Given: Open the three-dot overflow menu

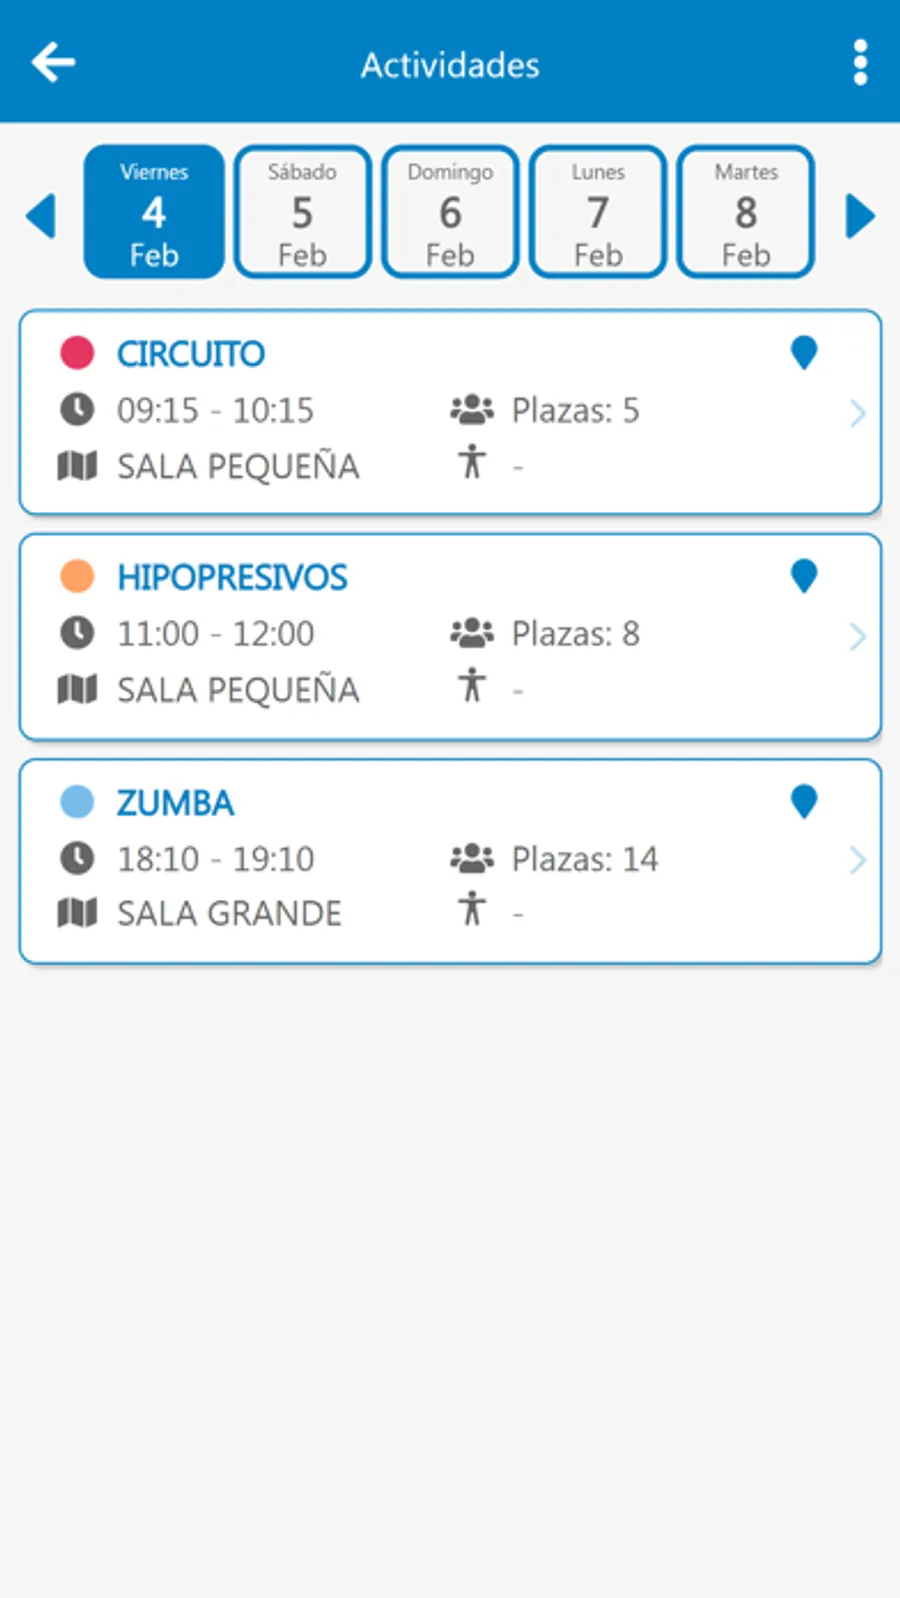Looking at the screenshot, I should [860, 63].
